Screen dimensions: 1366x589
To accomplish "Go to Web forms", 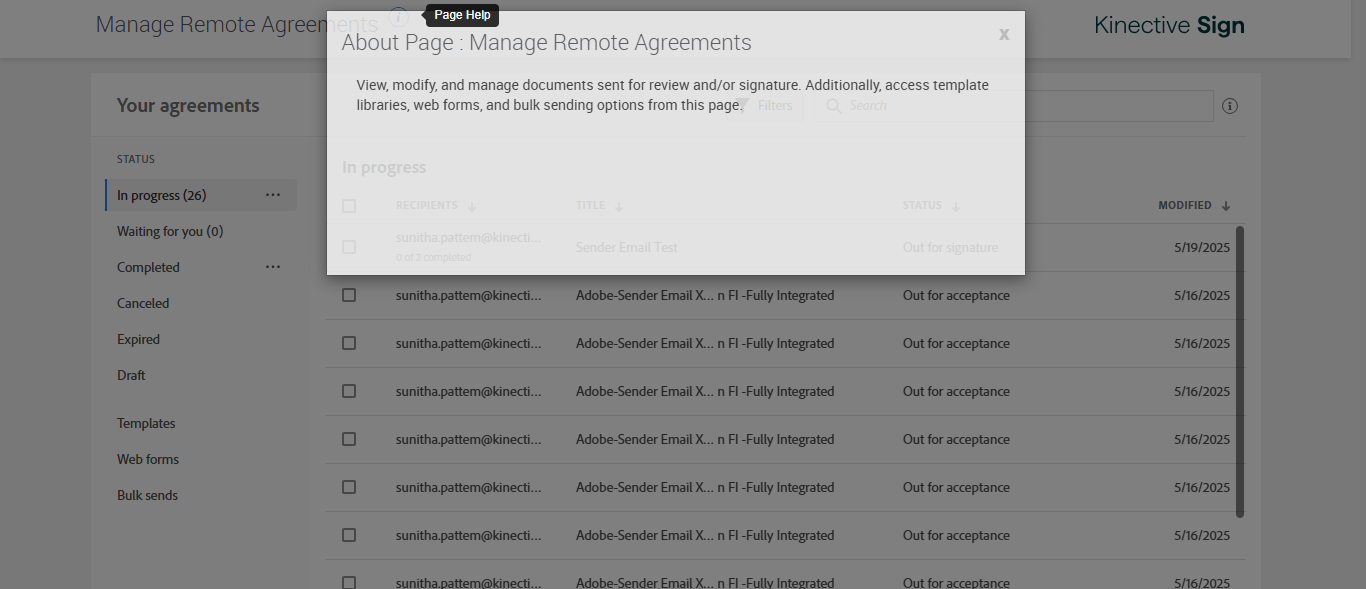I will tap(148, 459).
